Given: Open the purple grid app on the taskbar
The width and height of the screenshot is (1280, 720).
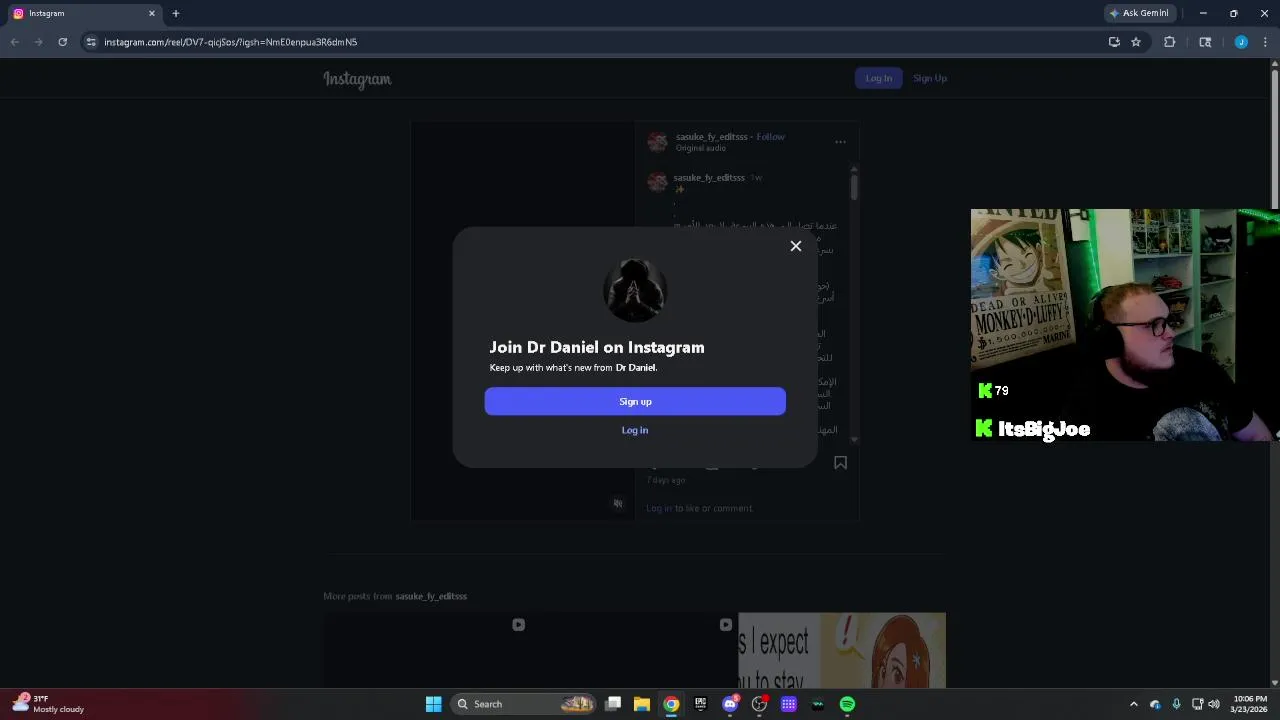Looking at the screenshot, I should tap(788, 704).
